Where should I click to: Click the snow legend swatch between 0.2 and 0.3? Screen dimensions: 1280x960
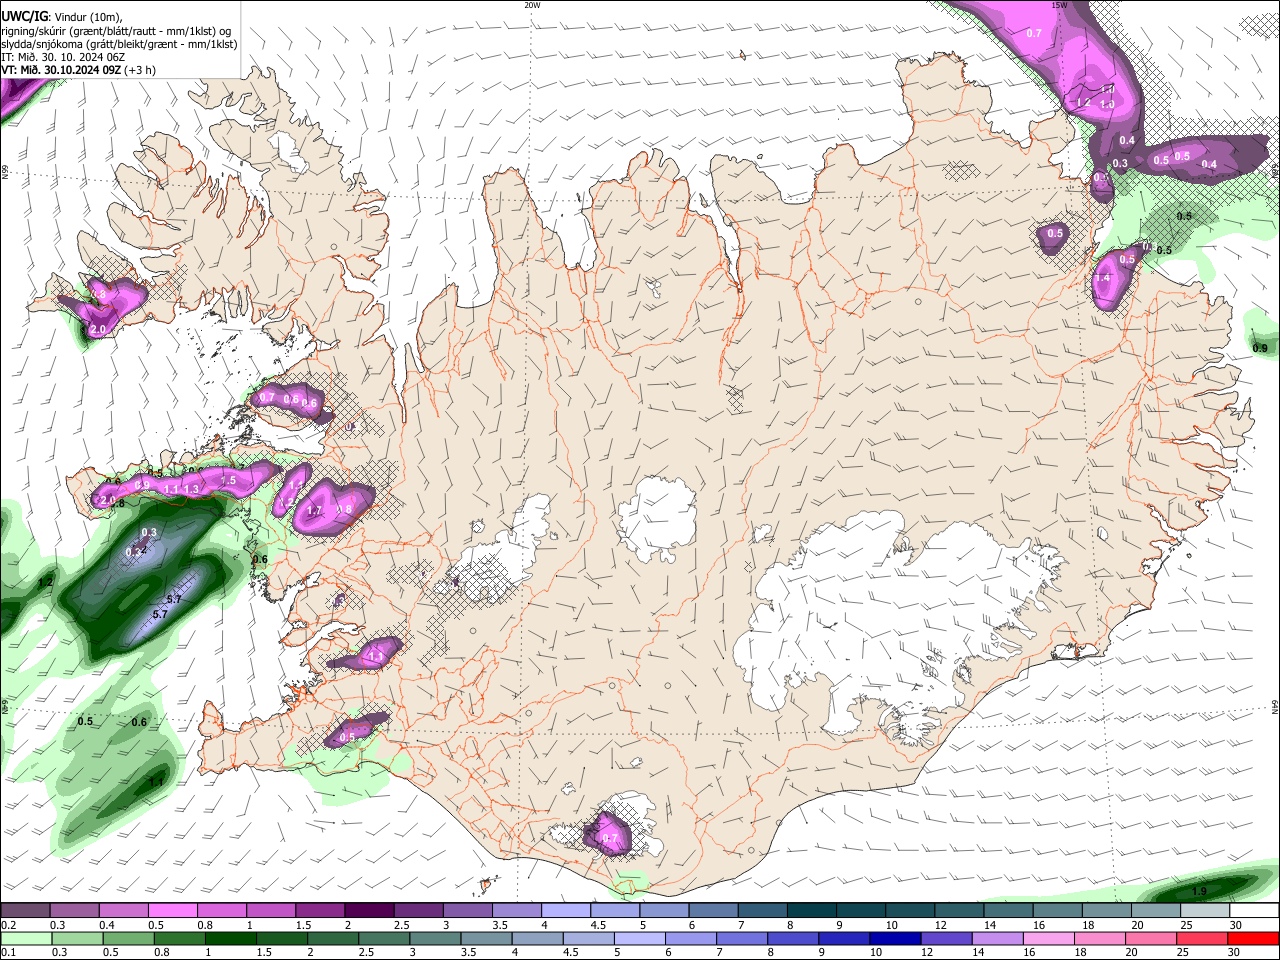pyautogui.click(x=25, y=910)
